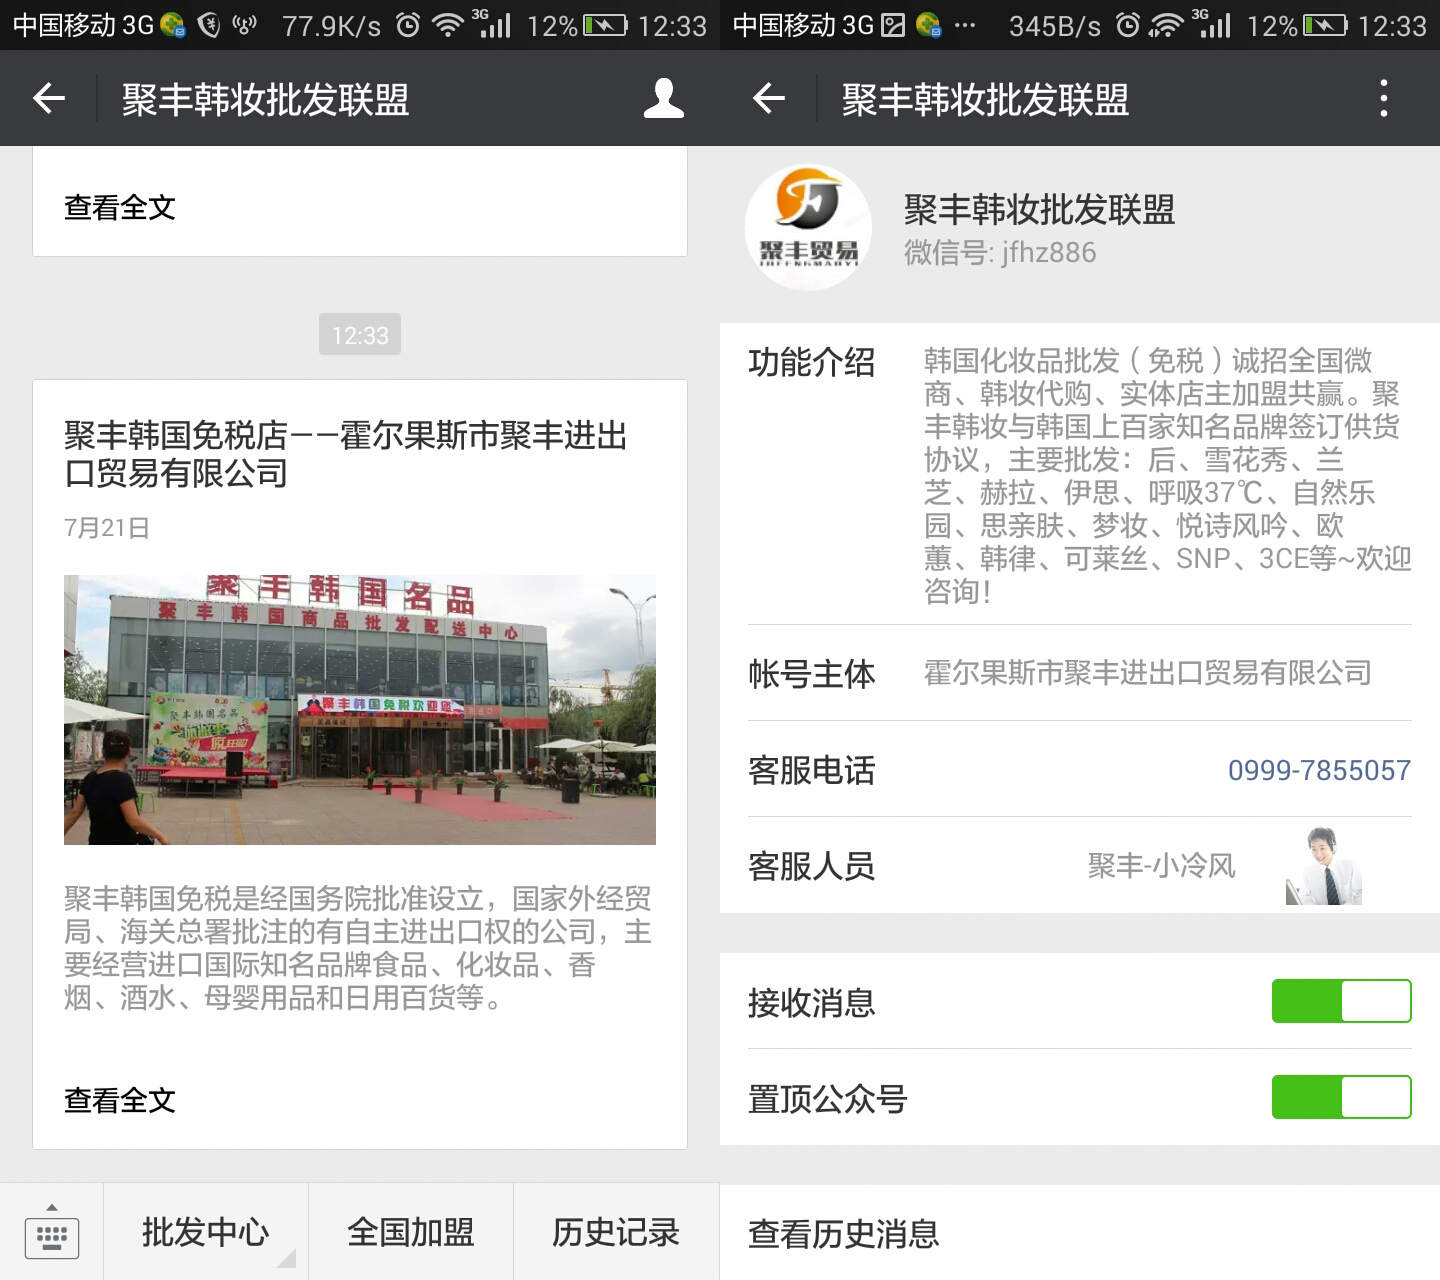This screenshot has height=1280, width=1440.
Task: Open the 历史记录 menu item
Action: 615,1232
